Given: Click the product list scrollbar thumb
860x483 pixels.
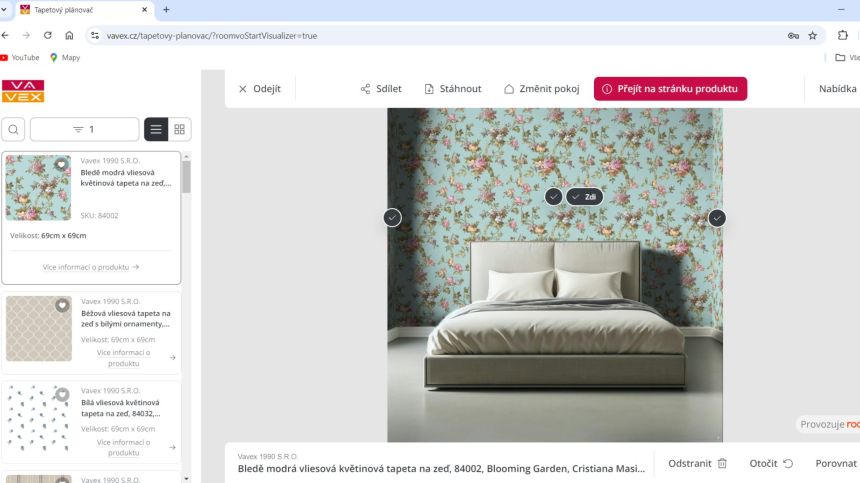Looking at the screenshot, I should tap(186, 177).
